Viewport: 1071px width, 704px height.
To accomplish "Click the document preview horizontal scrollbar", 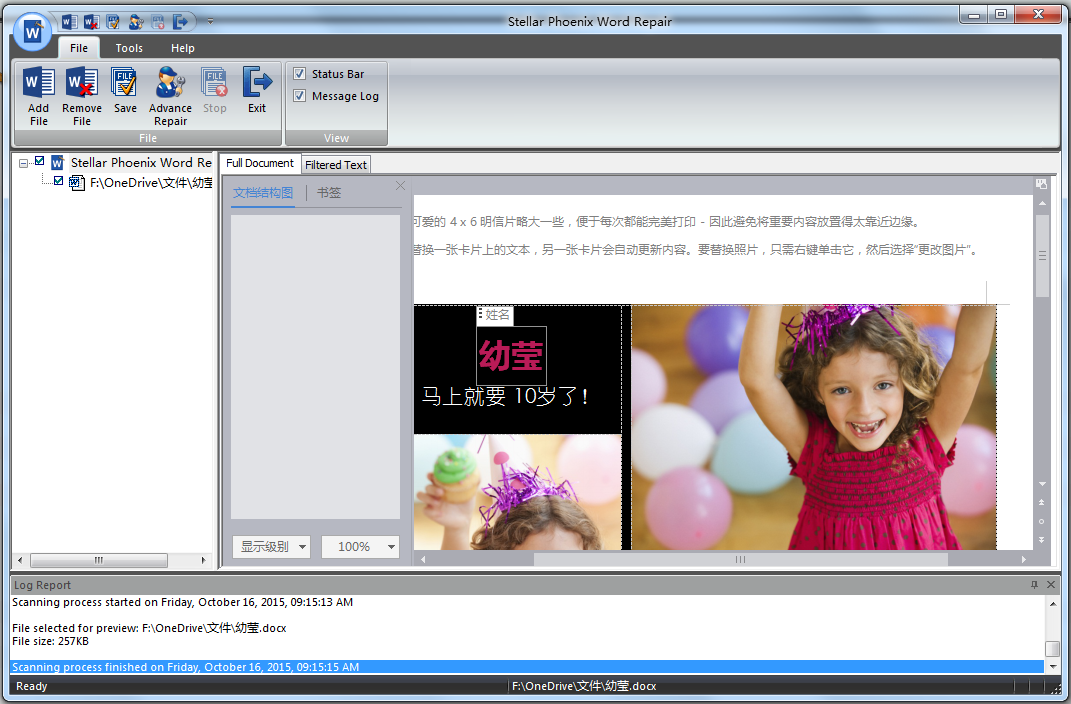I will 740,560.
